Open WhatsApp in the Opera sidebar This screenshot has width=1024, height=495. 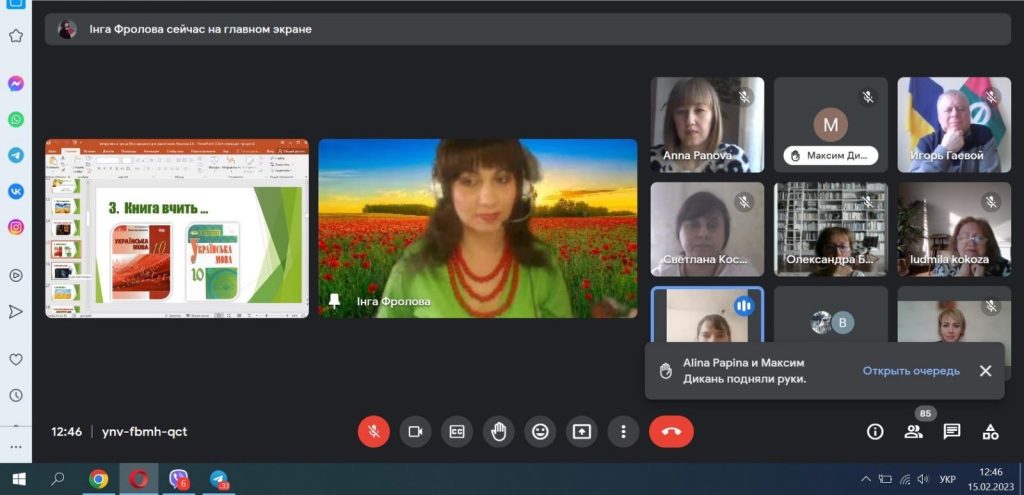(16, 119)
